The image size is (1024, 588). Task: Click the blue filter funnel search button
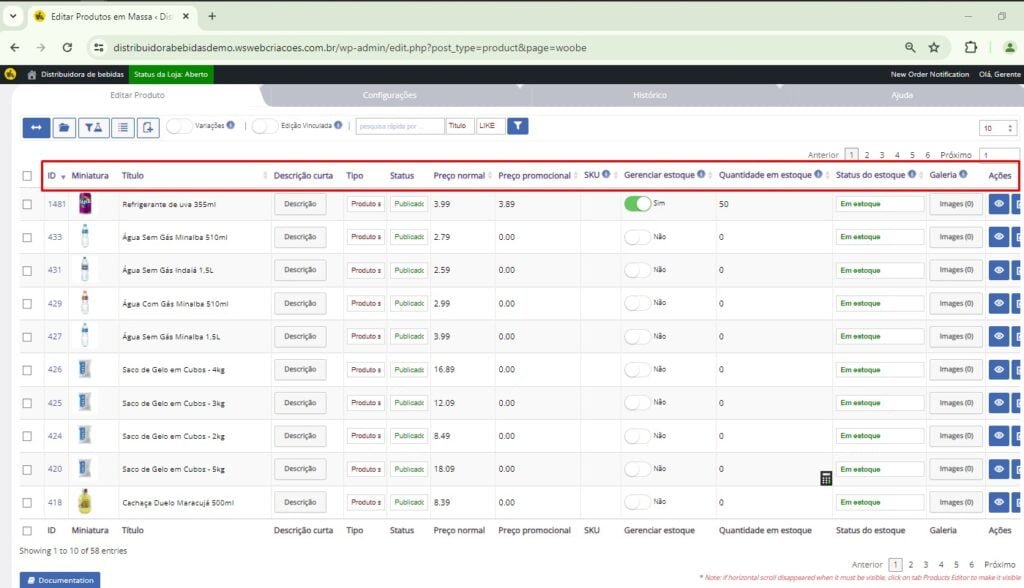click(517, 126)
